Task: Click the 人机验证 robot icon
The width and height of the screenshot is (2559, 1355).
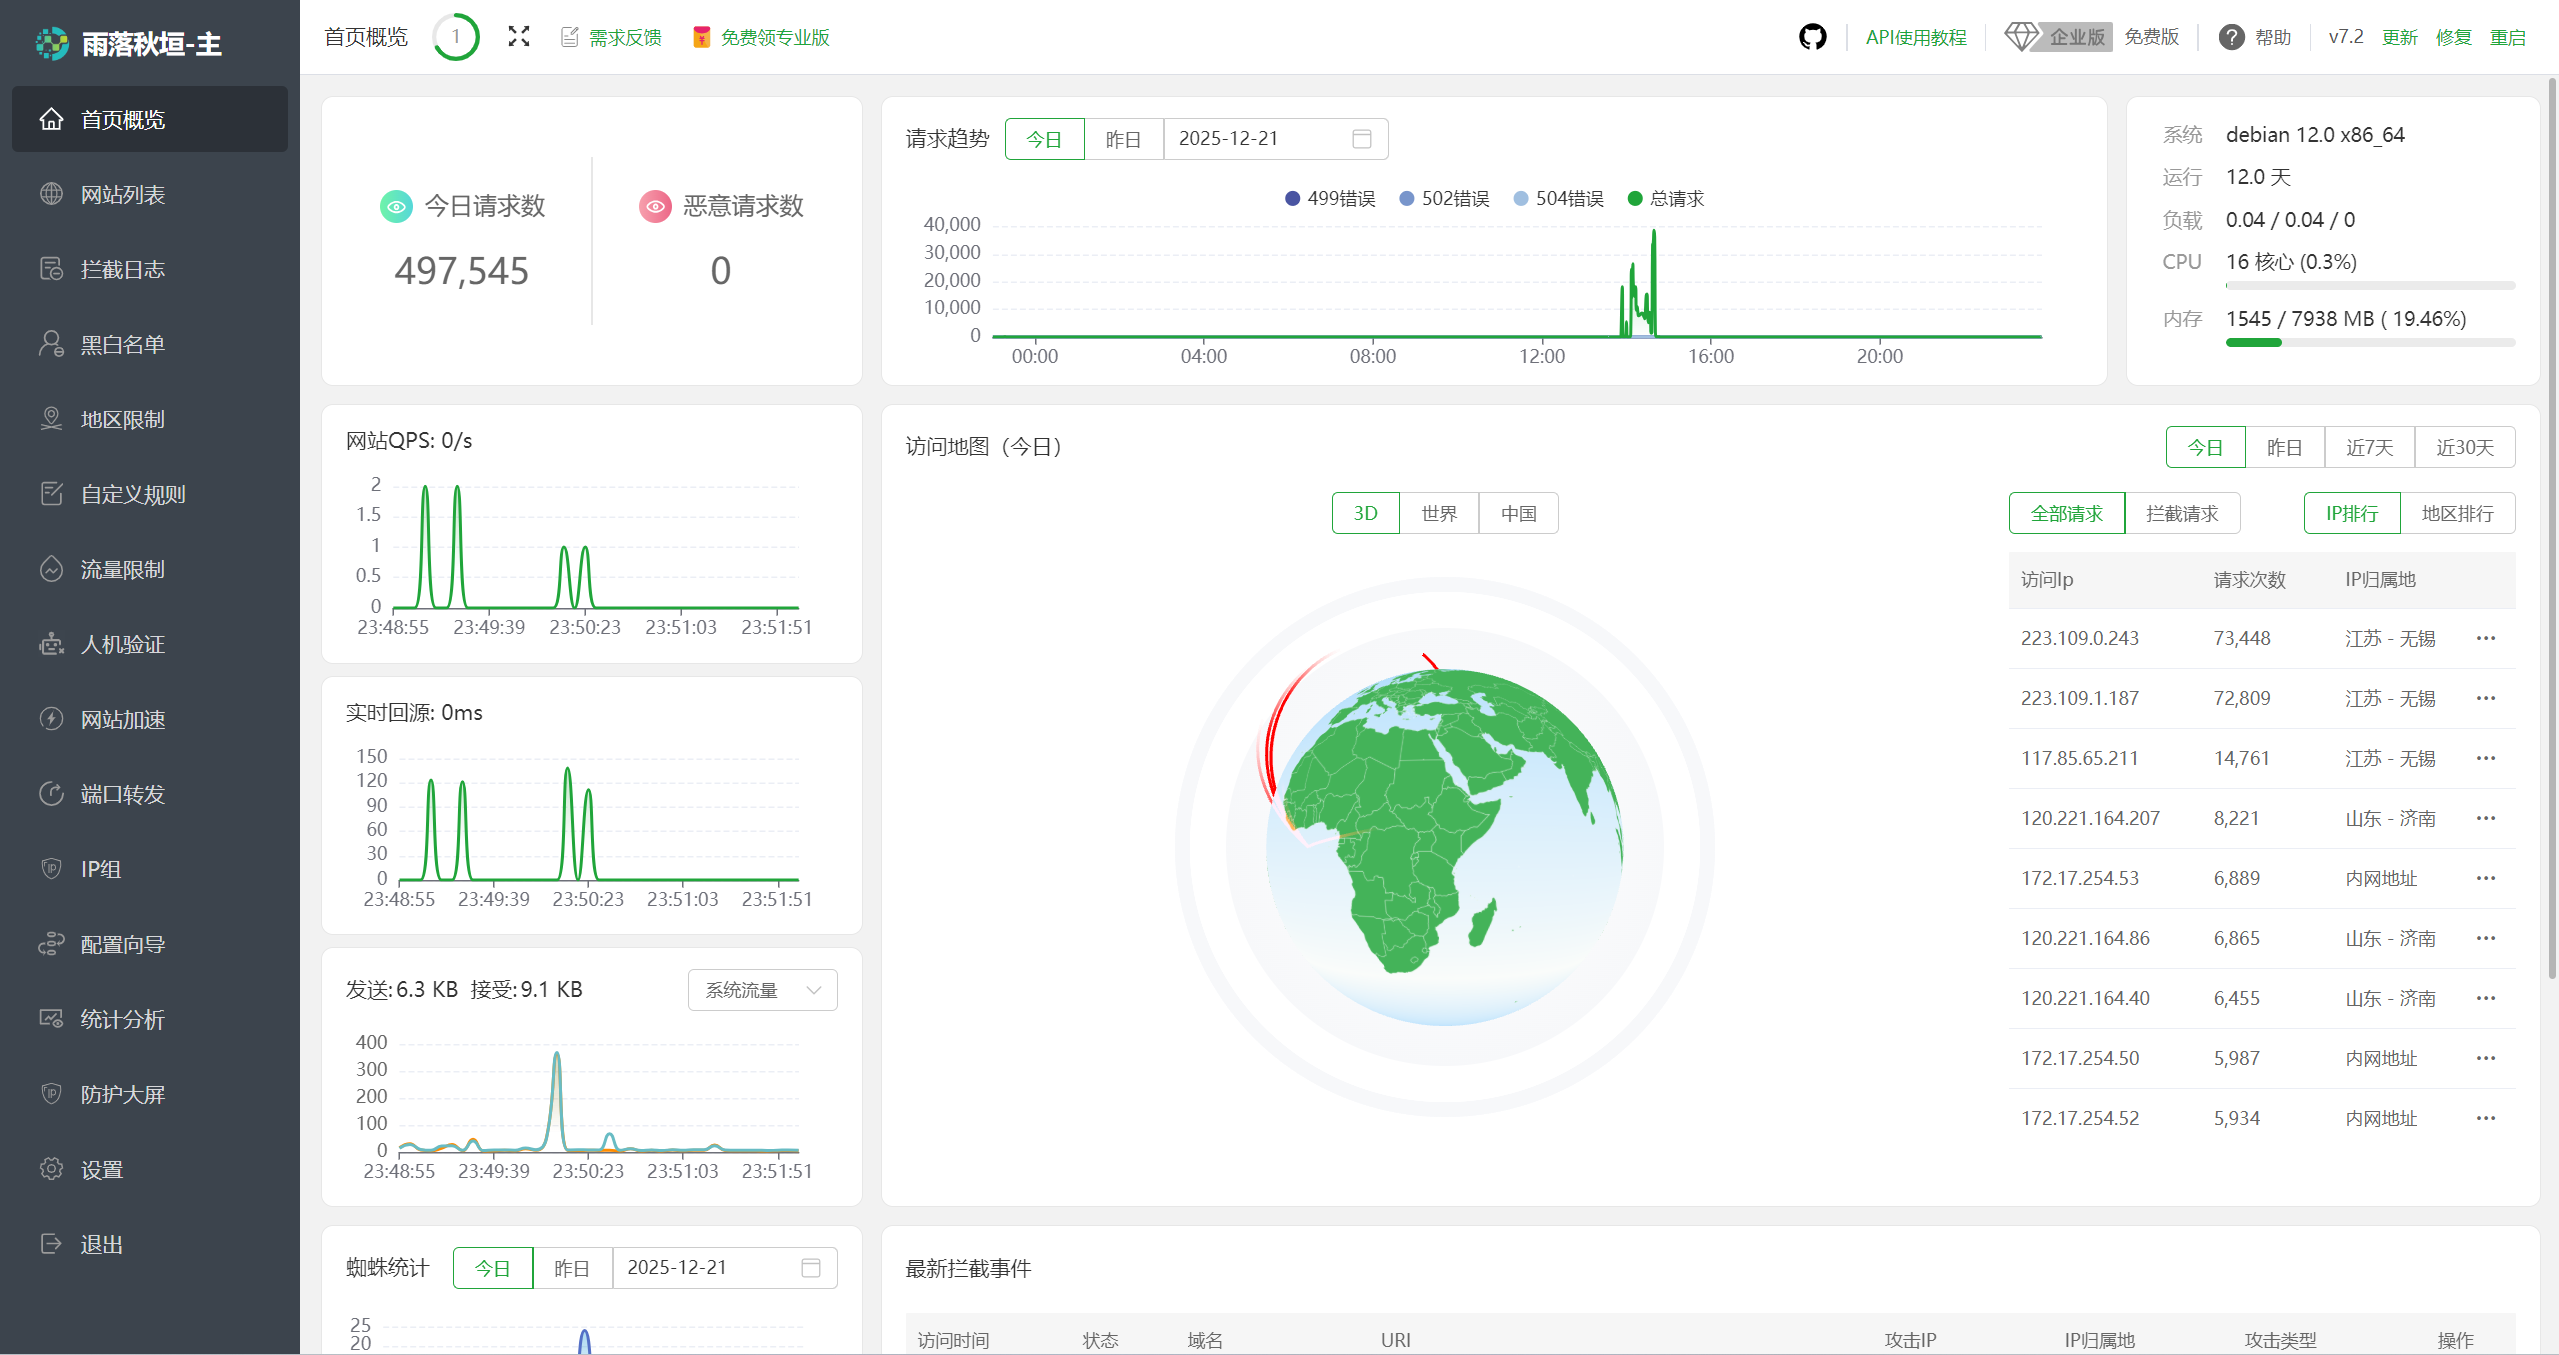Action: tap(51, 644)
